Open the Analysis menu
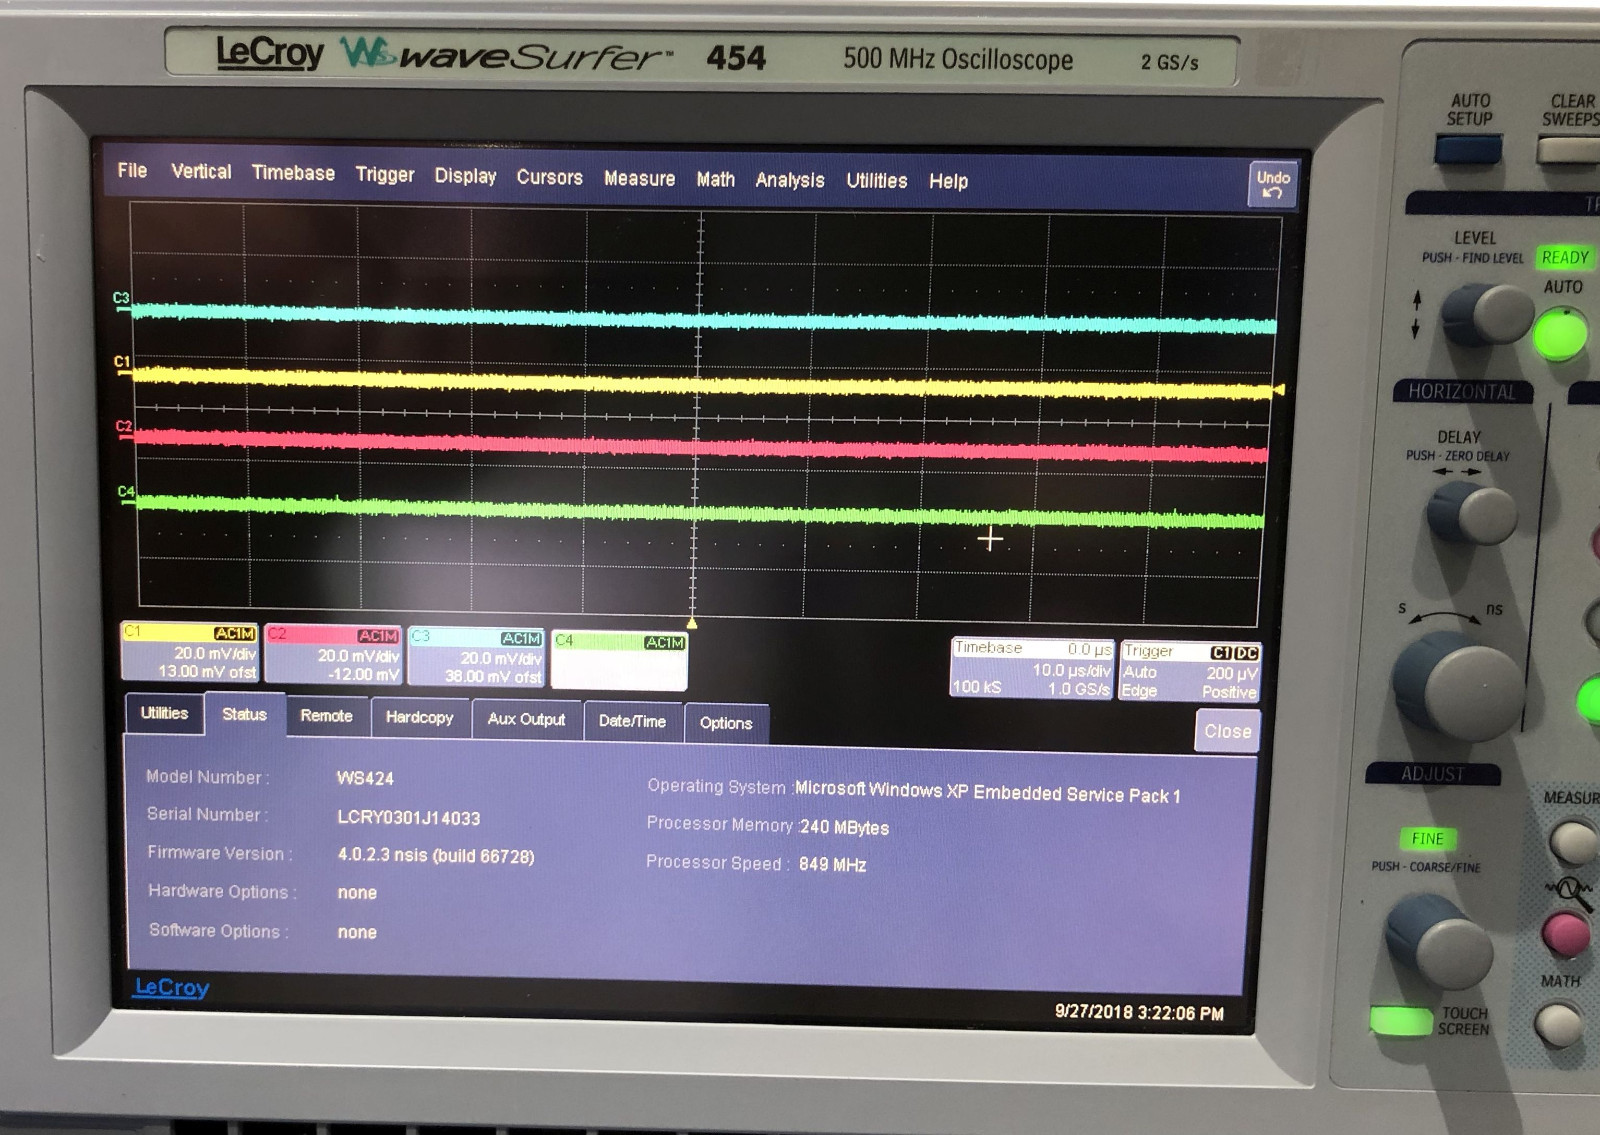 click(x=789, y=181)
